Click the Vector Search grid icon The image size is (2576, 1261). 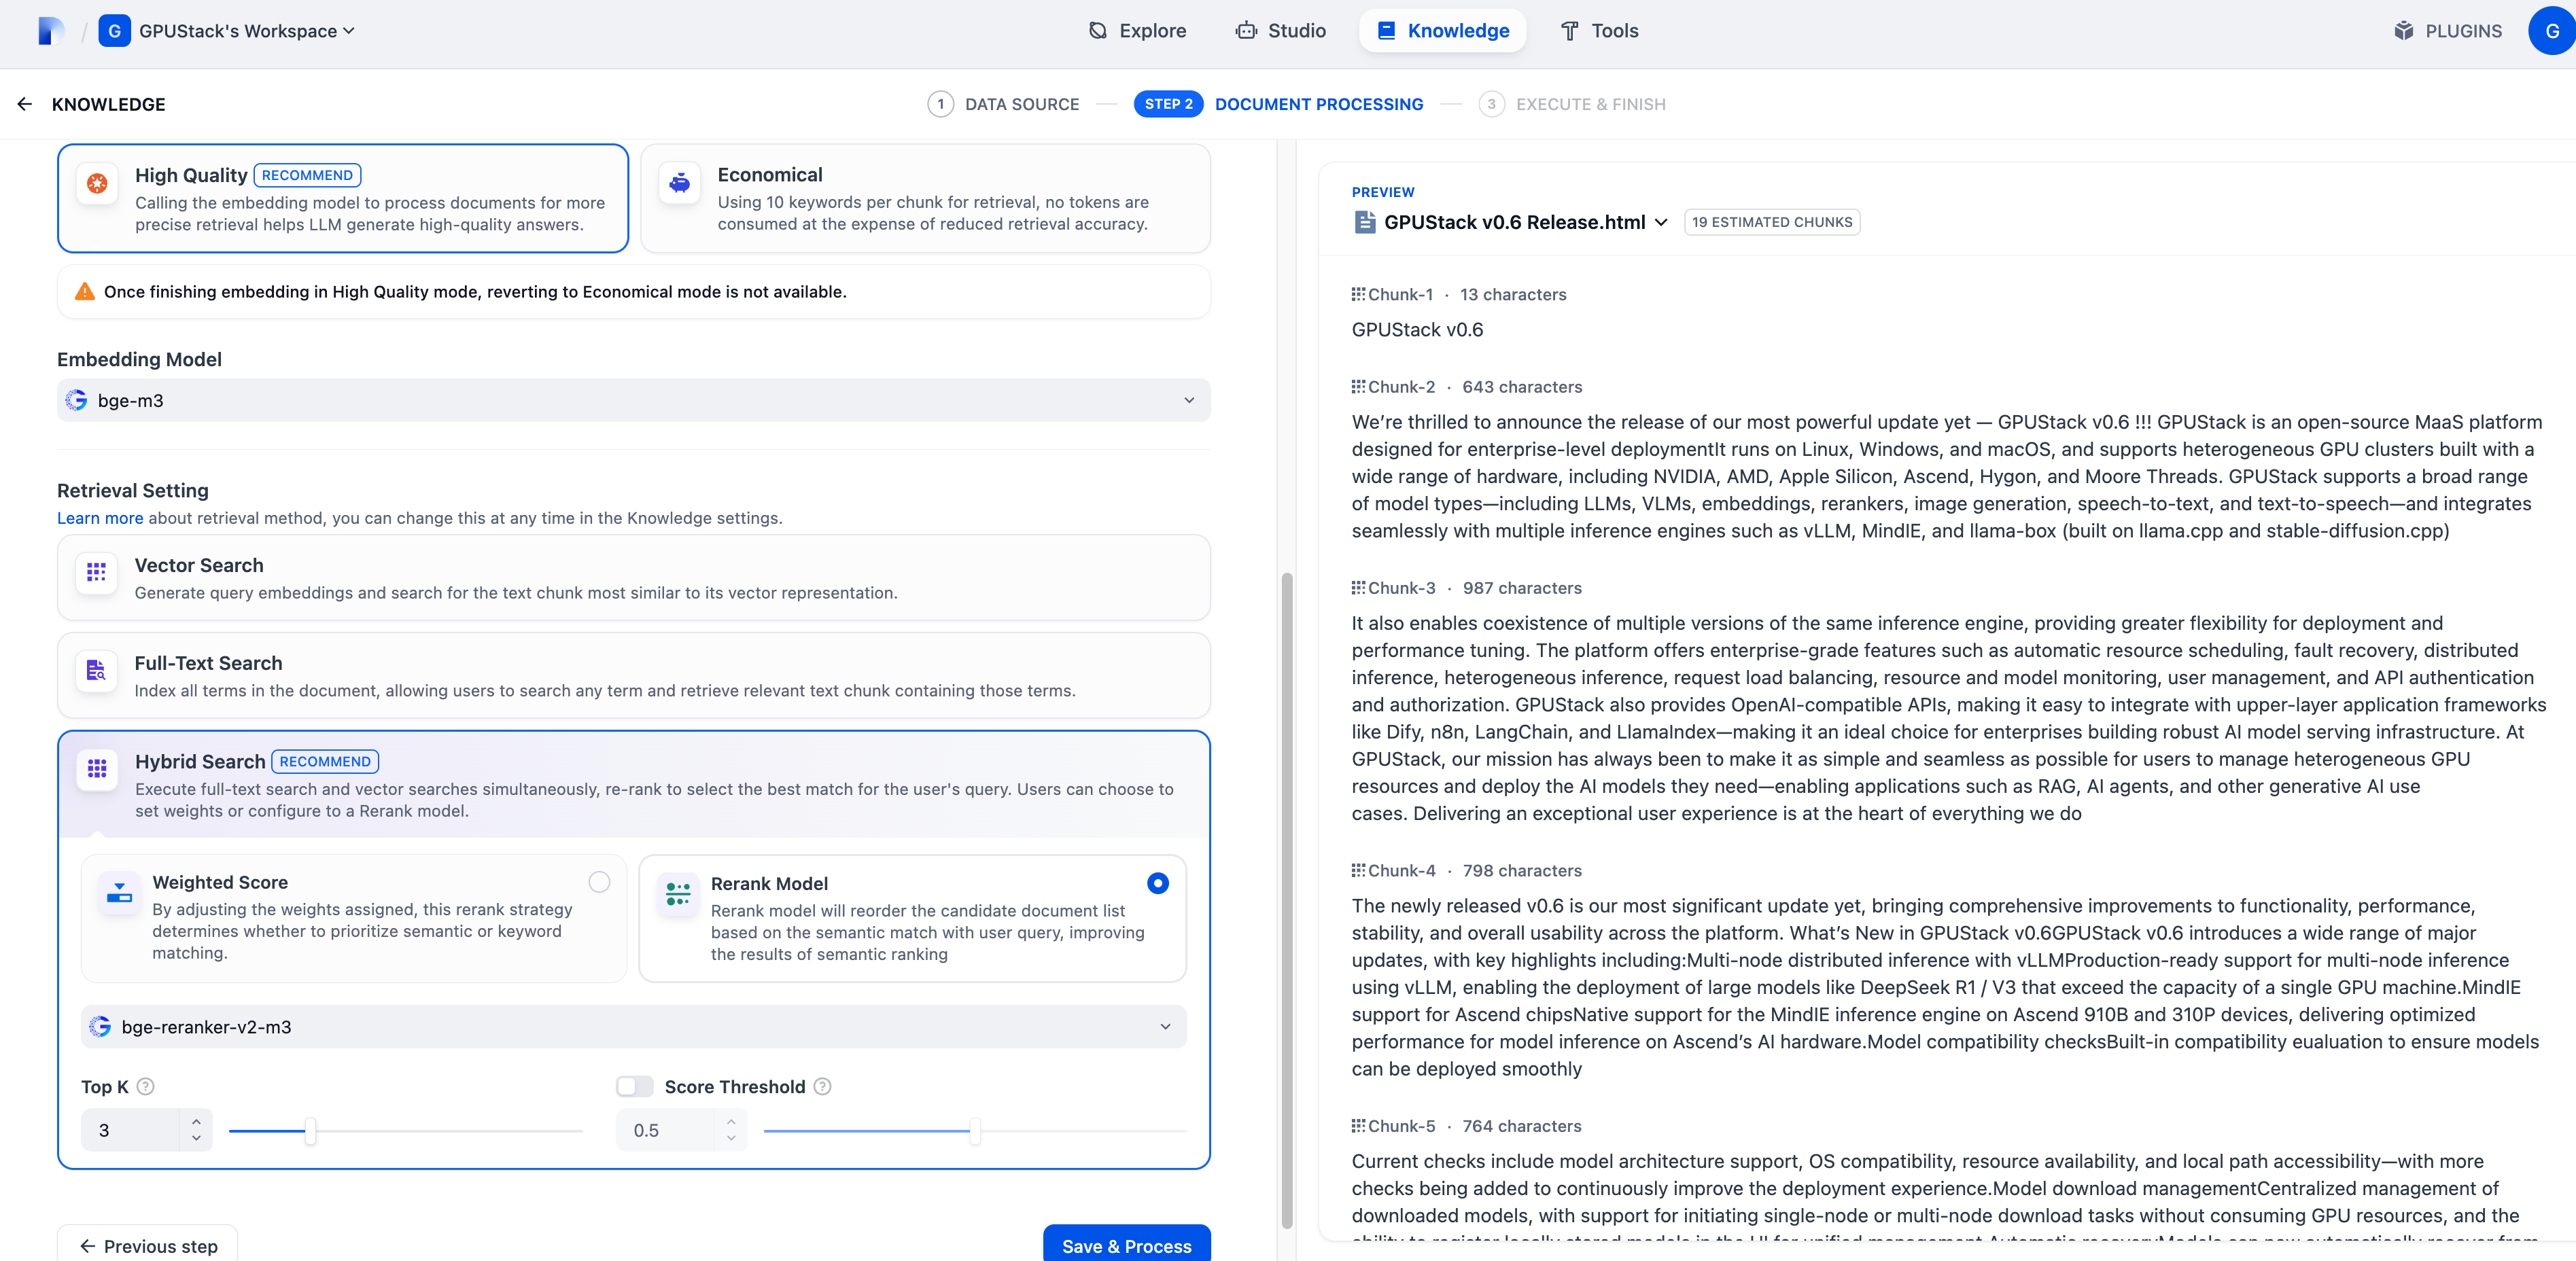(97, 572)
